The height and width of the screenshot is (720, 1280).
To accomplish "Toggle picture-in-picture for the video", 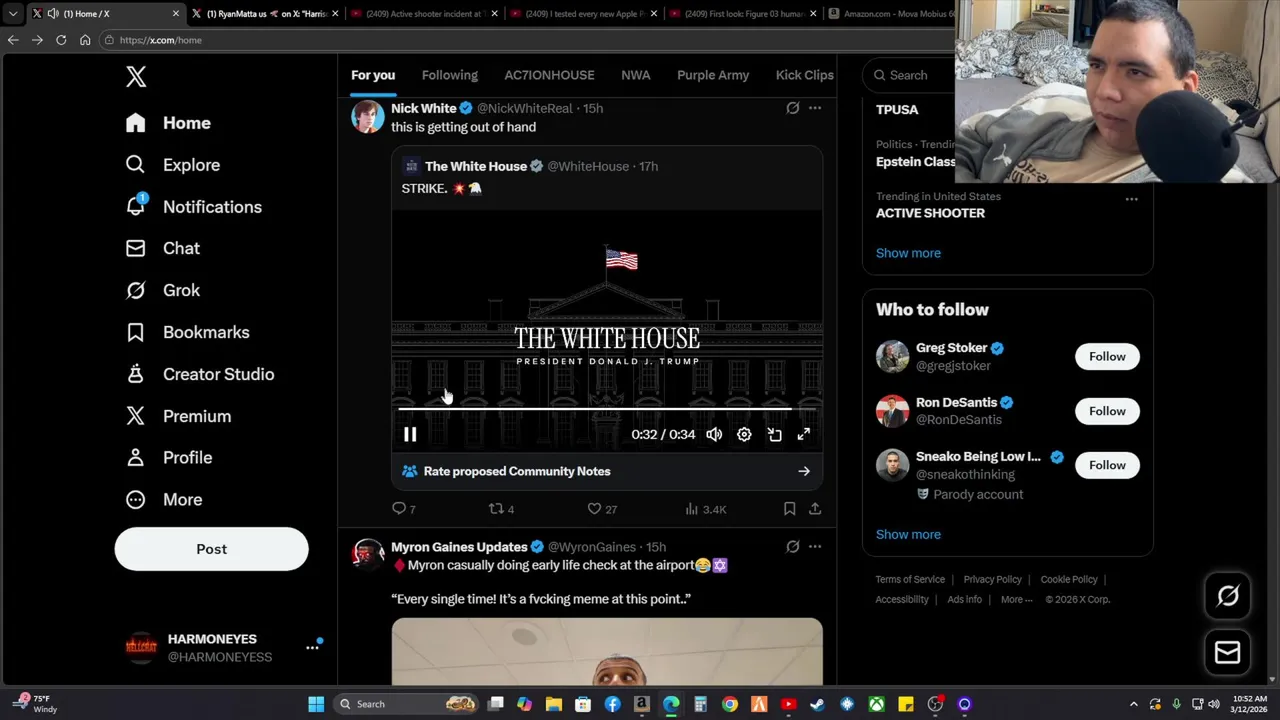I will click(x=774, y=434).
